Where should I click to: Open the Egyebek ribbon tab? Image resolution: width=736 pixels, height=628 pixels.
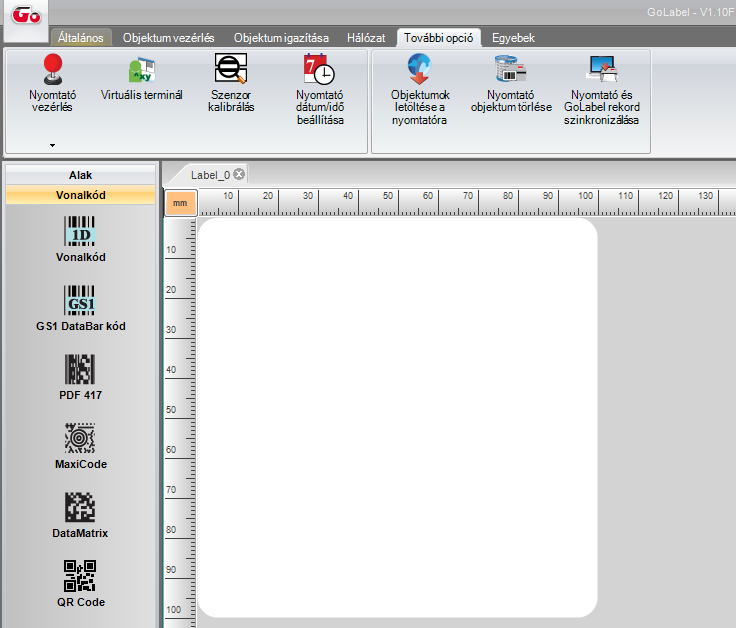pos(513,38)
